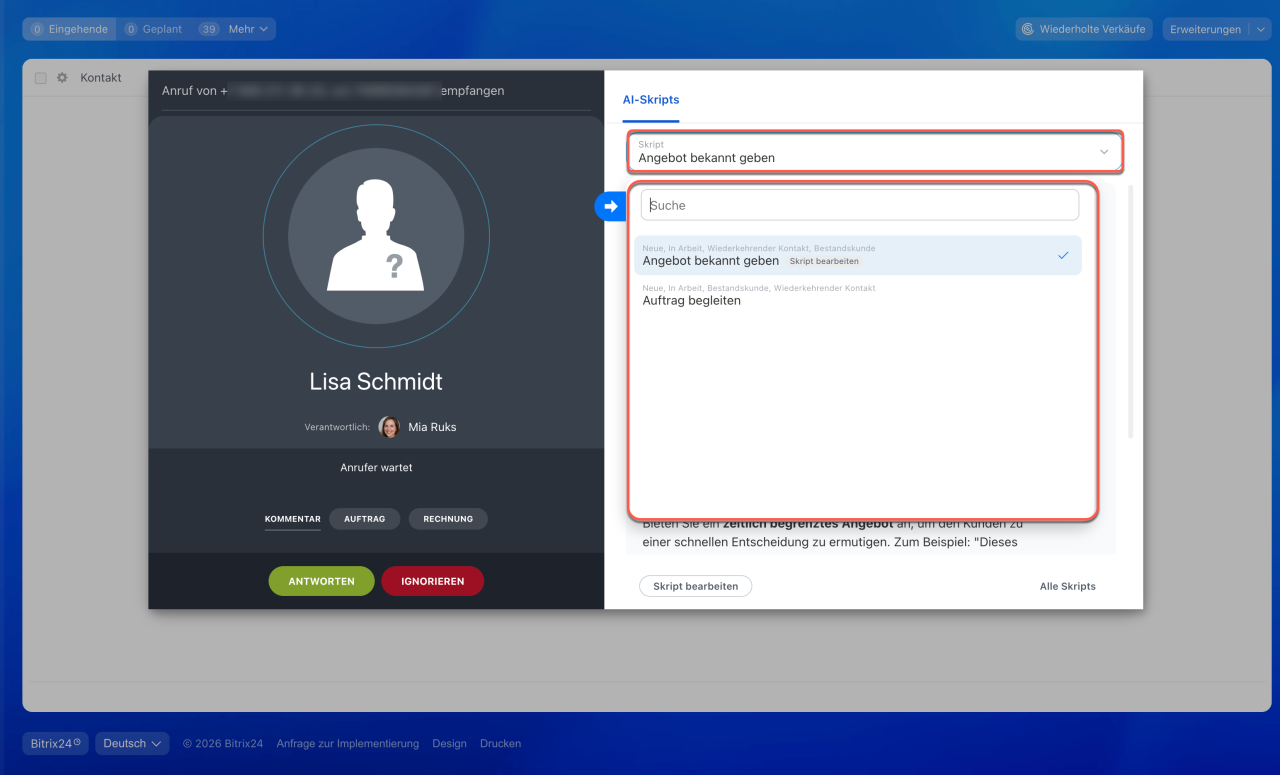Toggle the select-all checkbox by Kontakt

tap(41, 78)
